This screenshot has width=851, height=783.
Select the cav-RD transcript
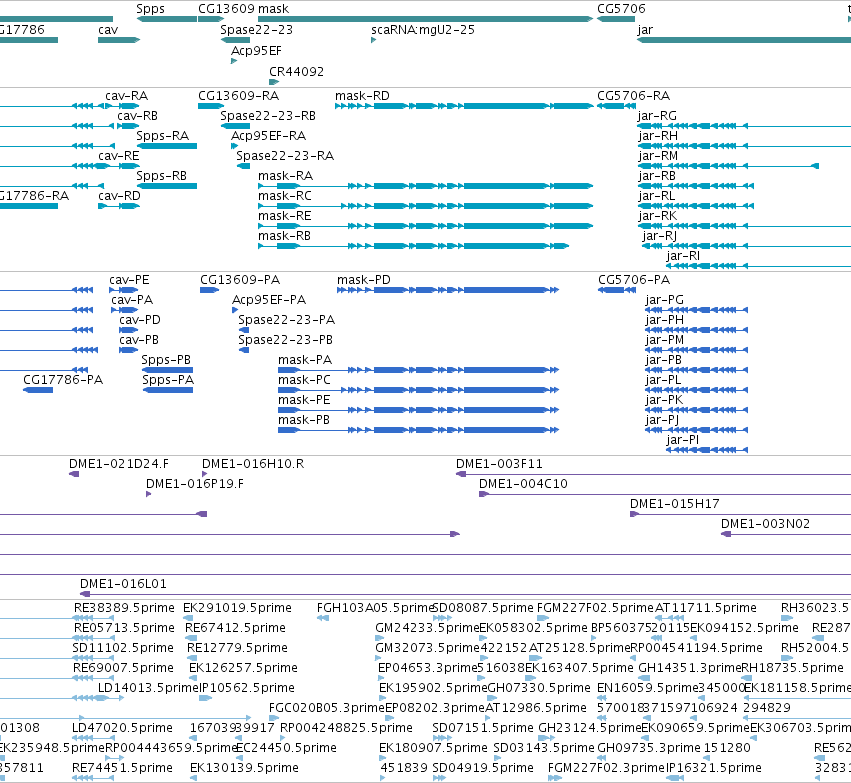119,196
